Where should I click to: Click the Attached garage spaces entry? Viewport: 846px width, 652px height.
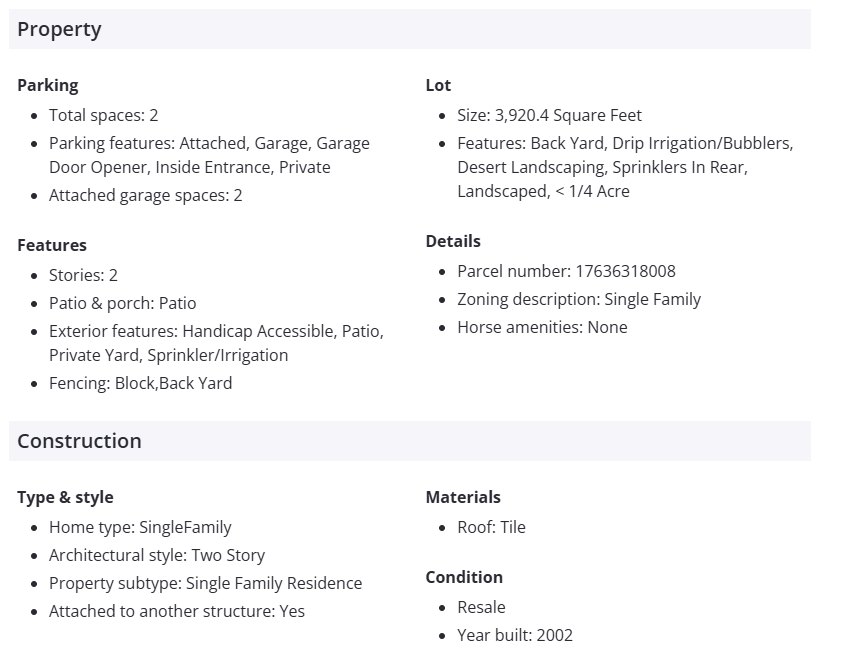145,195
